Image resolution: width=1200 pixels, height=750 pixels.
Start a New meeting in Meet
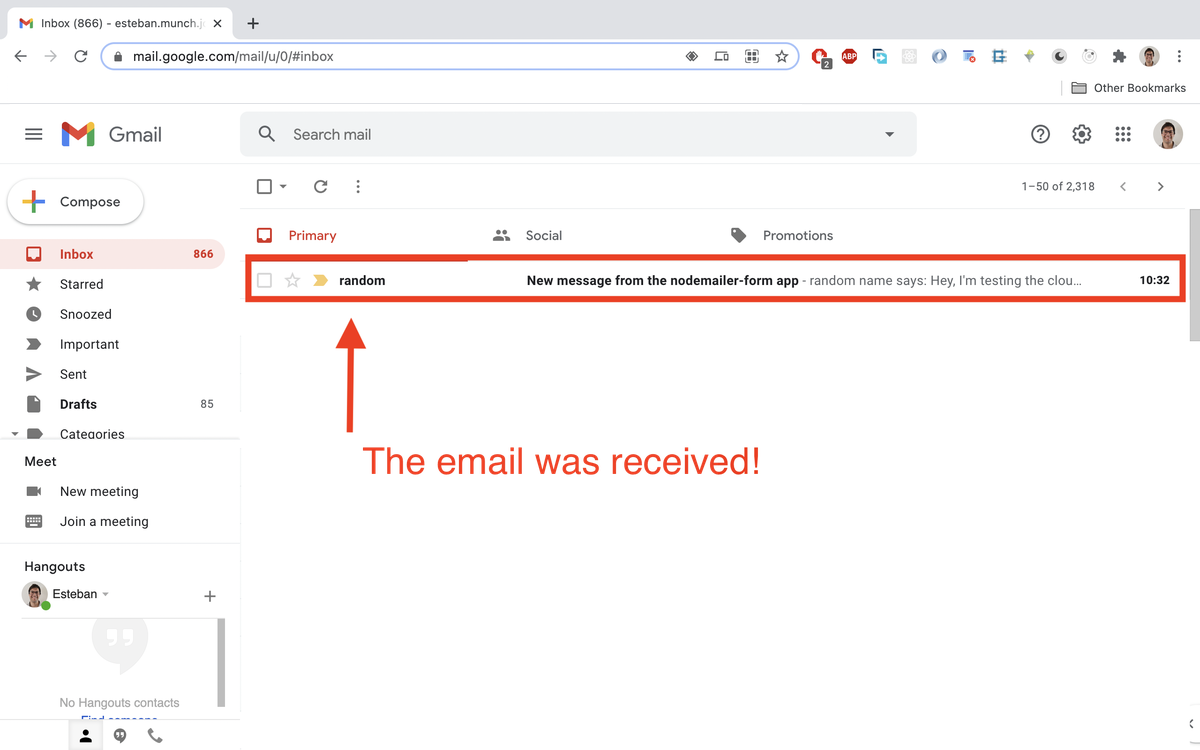pyautogui.click(x=99, y=491)
